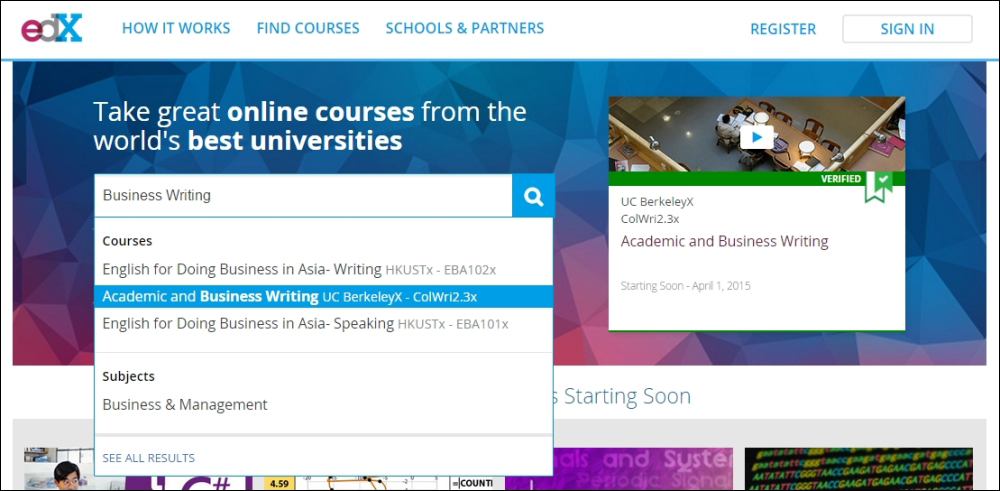Click the edX logo
The width and height of the screenshot is (1000, 491).
coord(52,29)
